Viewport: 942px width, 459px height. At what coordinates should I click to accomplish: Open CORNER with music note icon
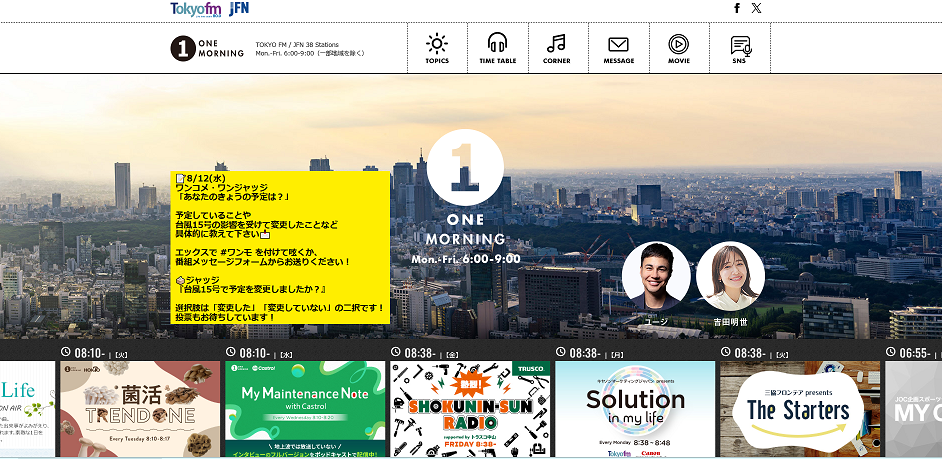(557, 48)
